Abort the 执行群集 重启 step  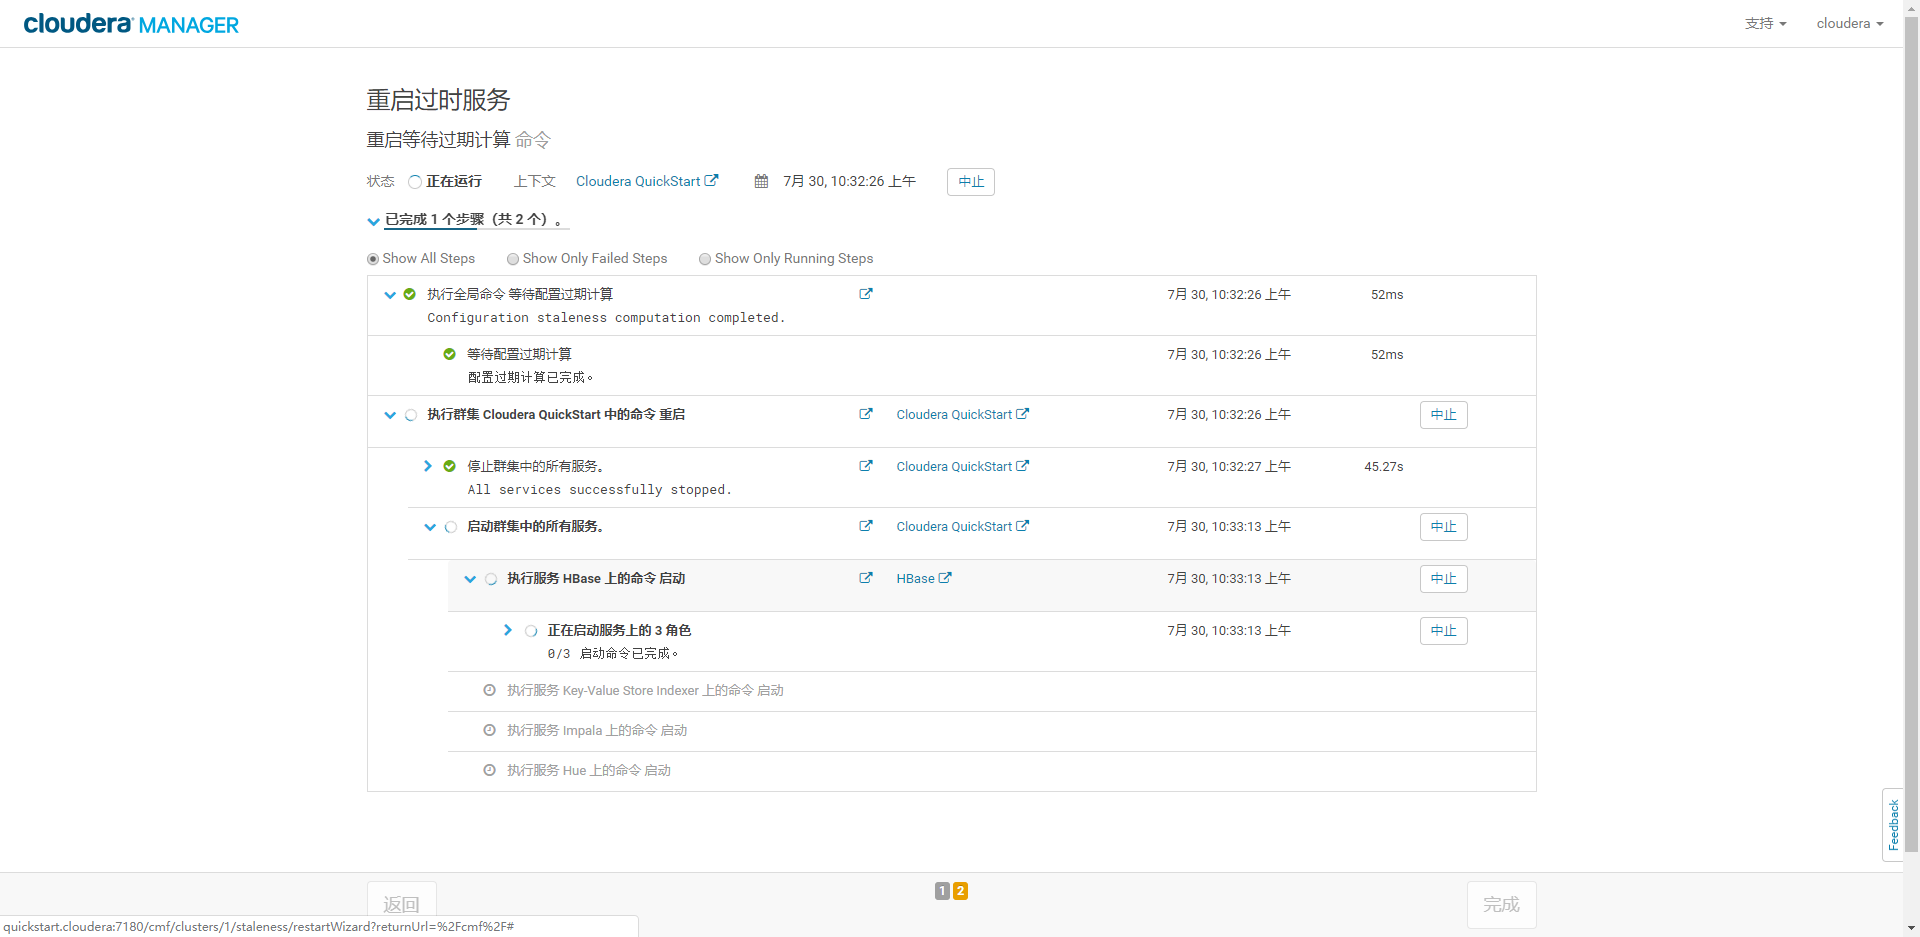click(1444, 415)
